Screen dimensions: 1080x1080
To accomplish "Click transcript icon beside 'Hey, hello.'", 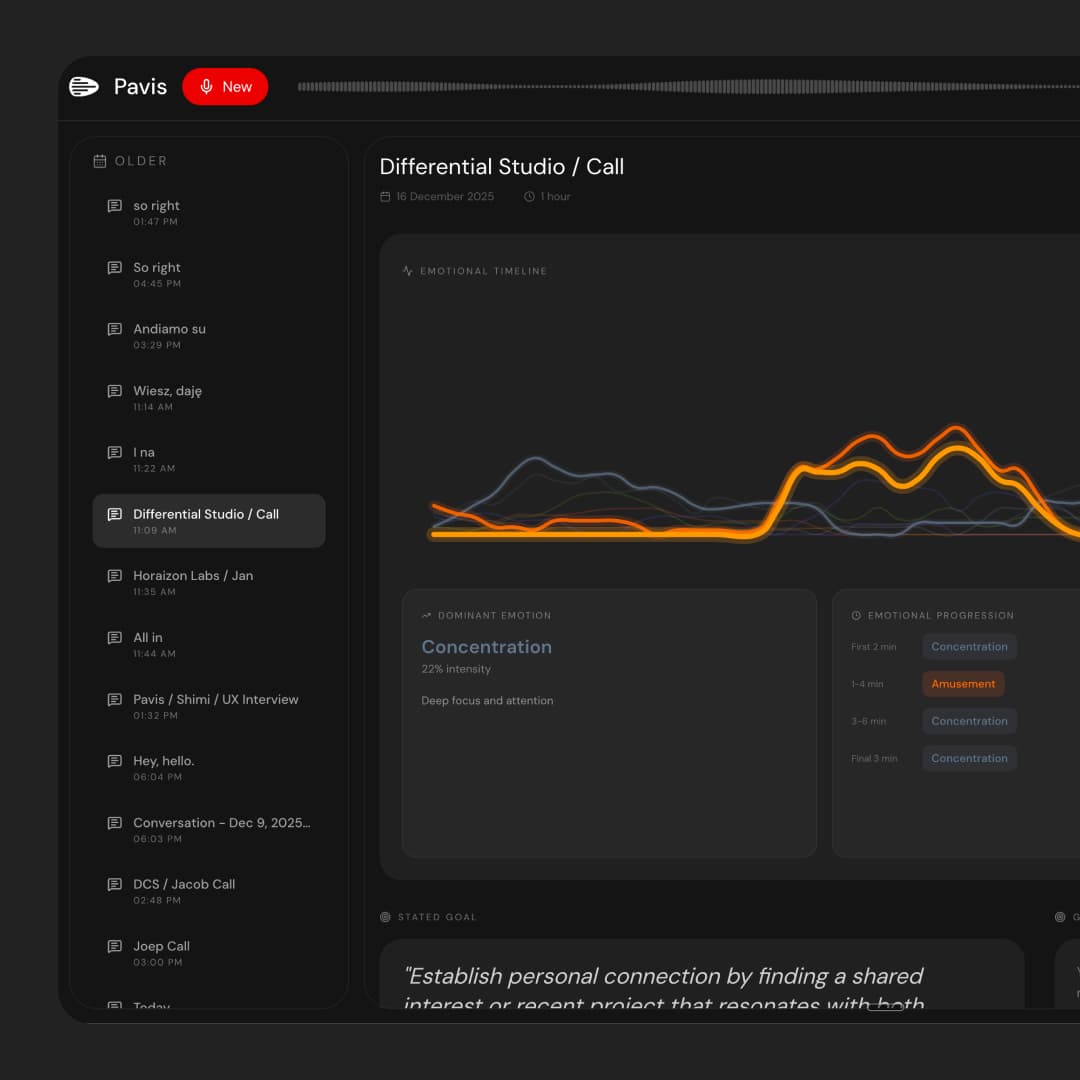I will tap(115, 761).
